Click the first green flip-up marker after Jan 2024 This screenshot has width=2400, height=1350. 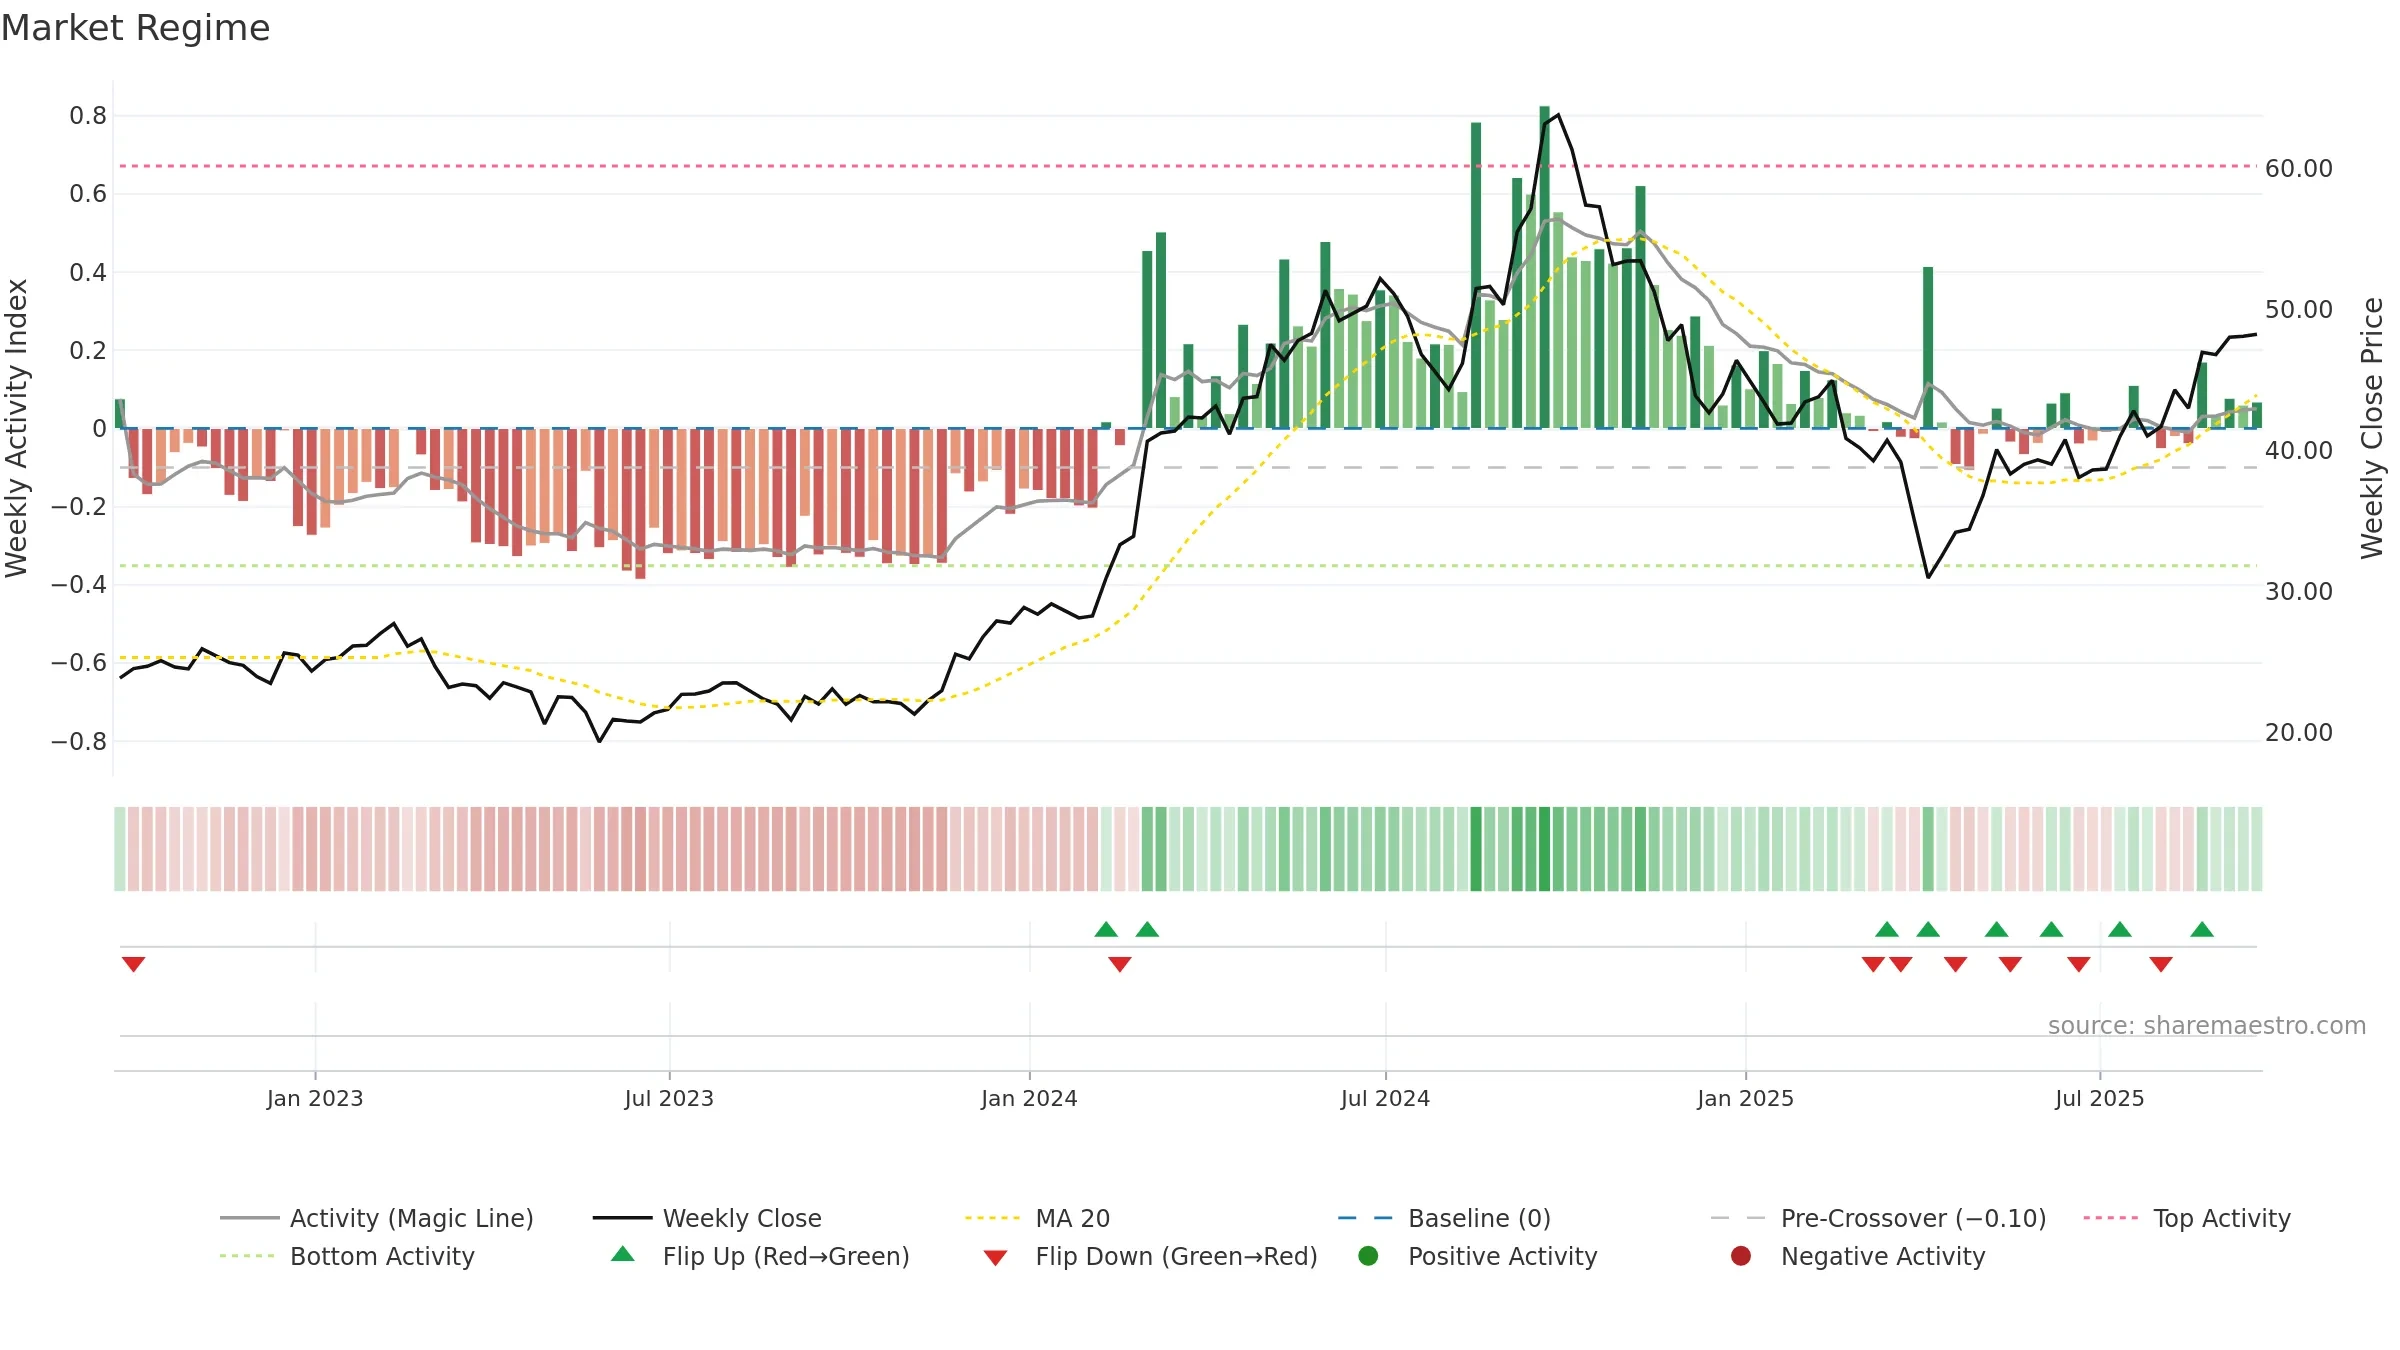click(x=1106, y=929)
